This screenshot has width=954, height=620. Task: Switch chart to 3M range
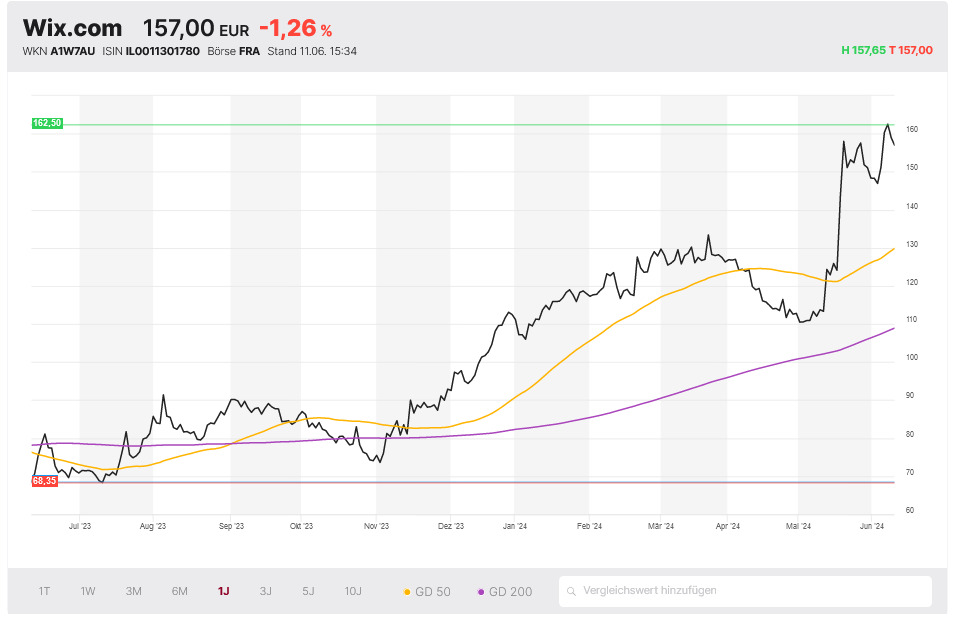pyautogui.click(x=133, y=591)
